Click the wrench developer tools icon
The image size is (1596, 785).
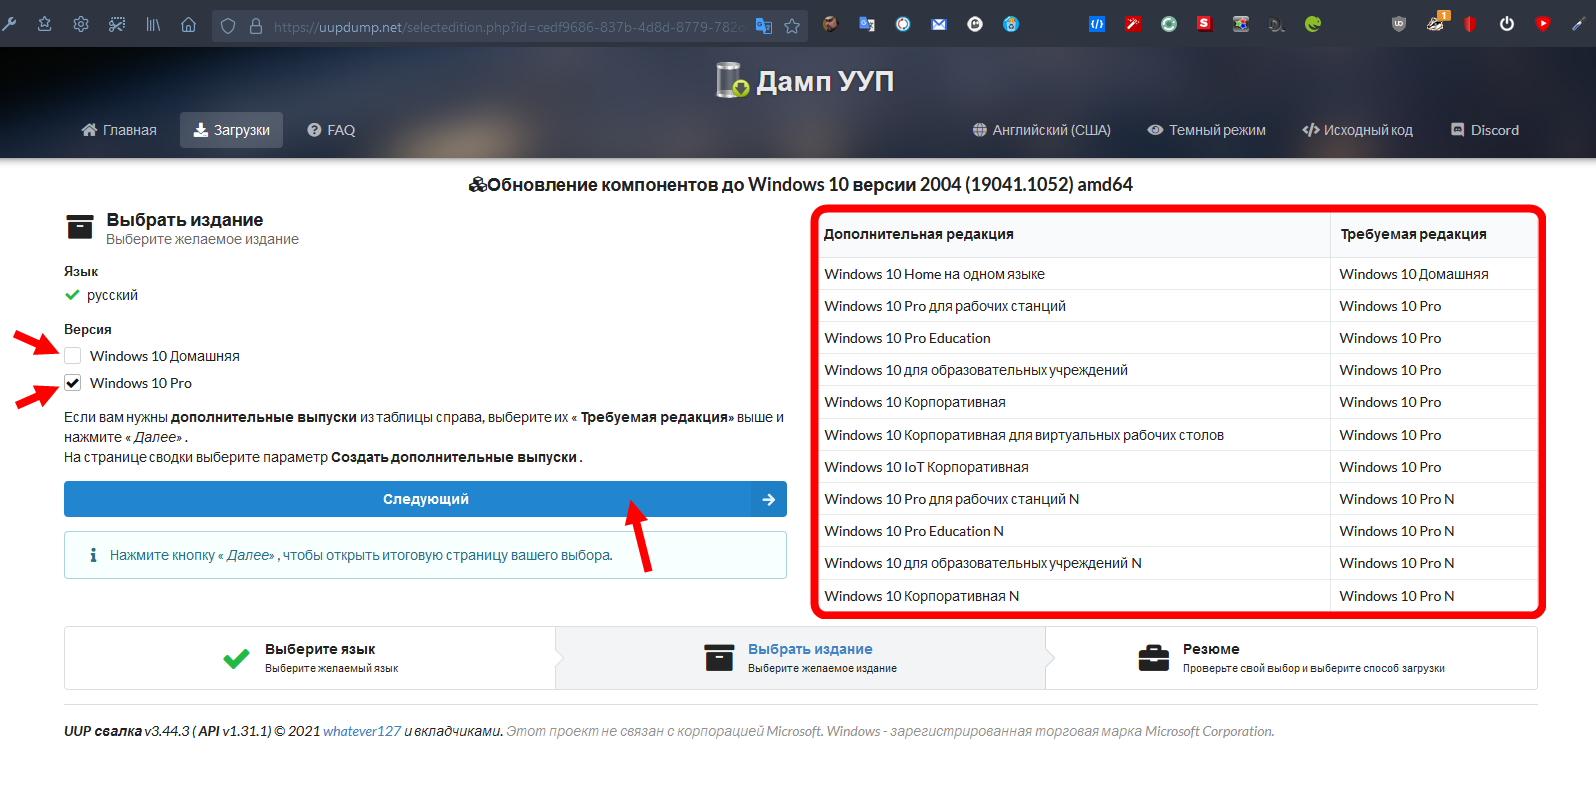tap(9, 24)
